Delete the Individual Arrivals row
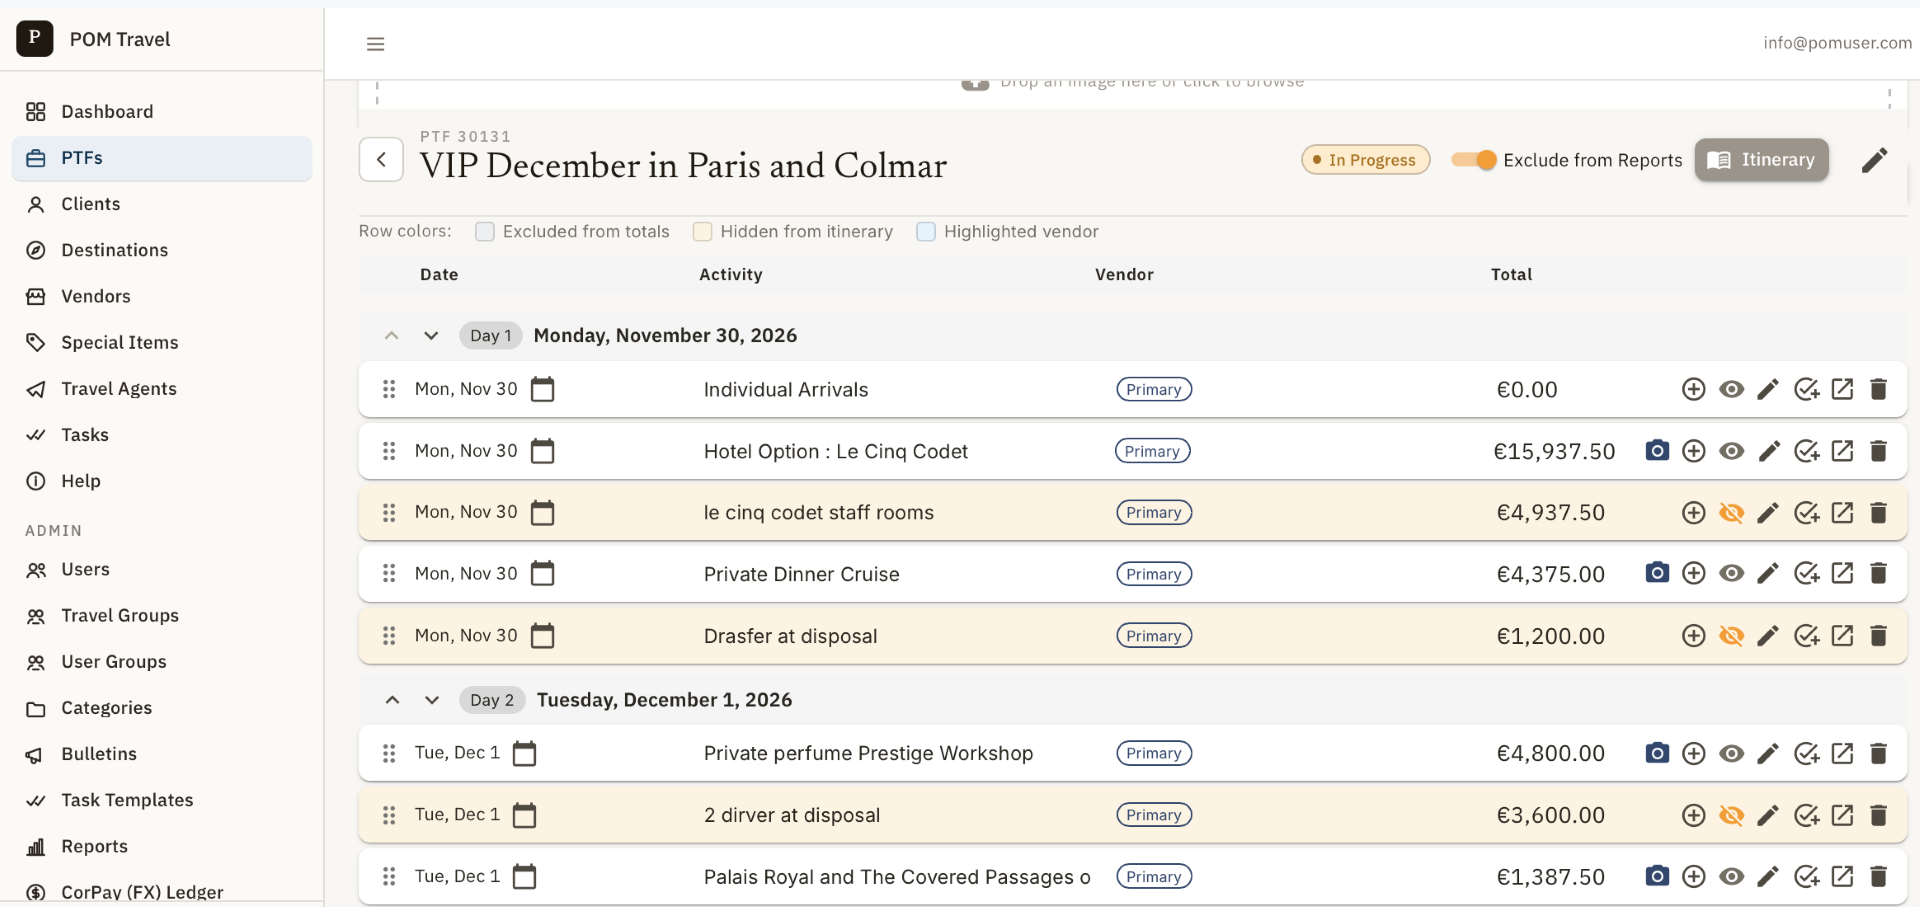1920x907 pixels. click(1878, 390)
